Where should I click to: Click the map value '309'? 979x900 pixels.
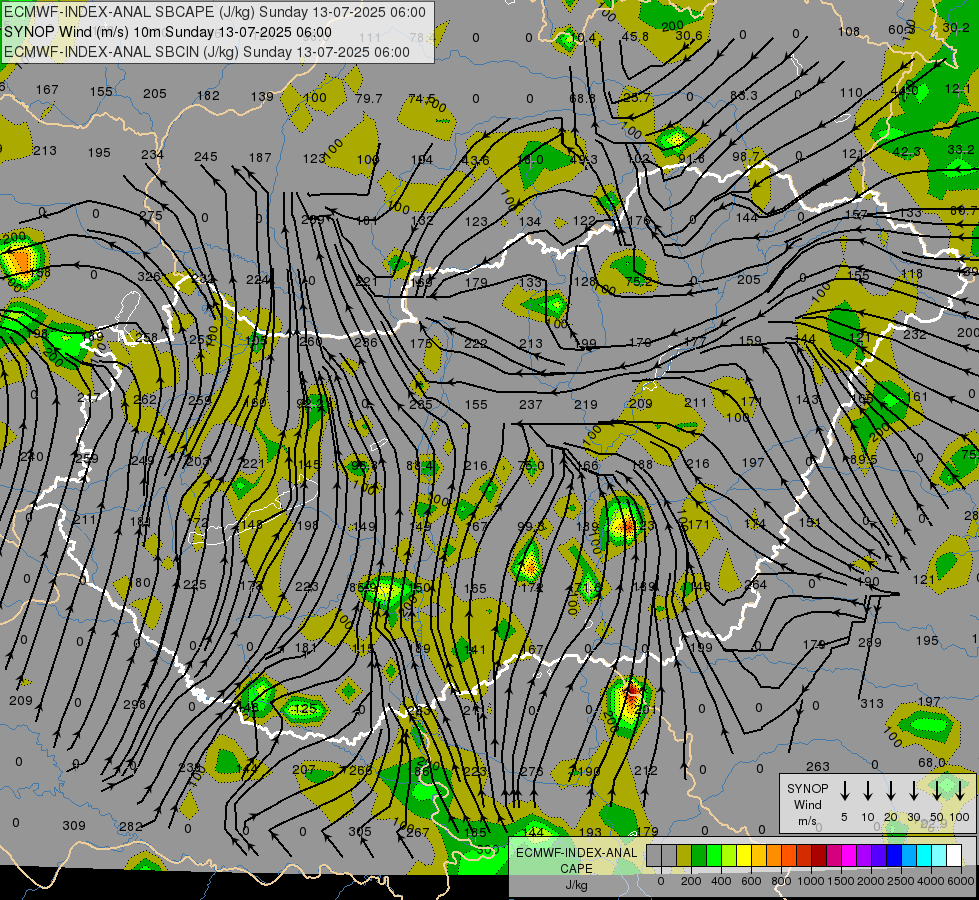pyautogui.click(x=74, y=826)
